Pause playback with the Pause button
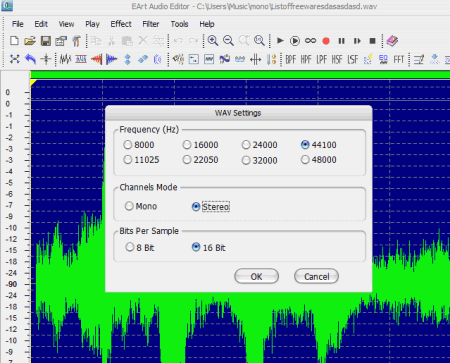450x363 pixels. point(341,41)
